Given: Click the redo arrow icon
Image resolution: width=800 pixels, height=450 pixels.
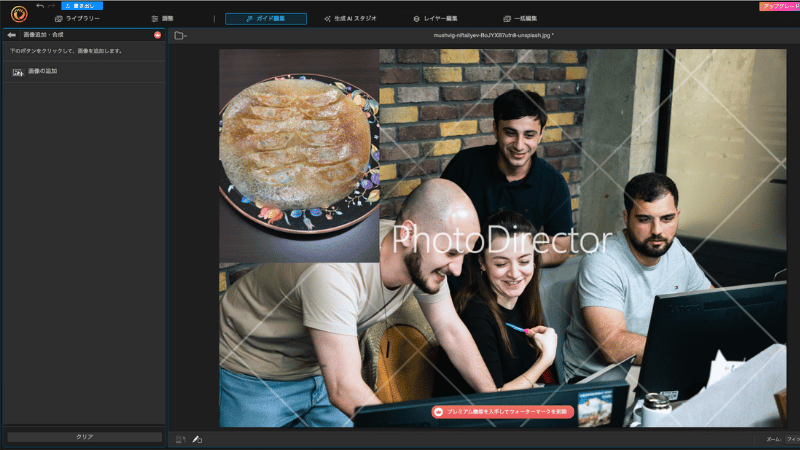Looking at the screenshot, I should tap(52, 6).
